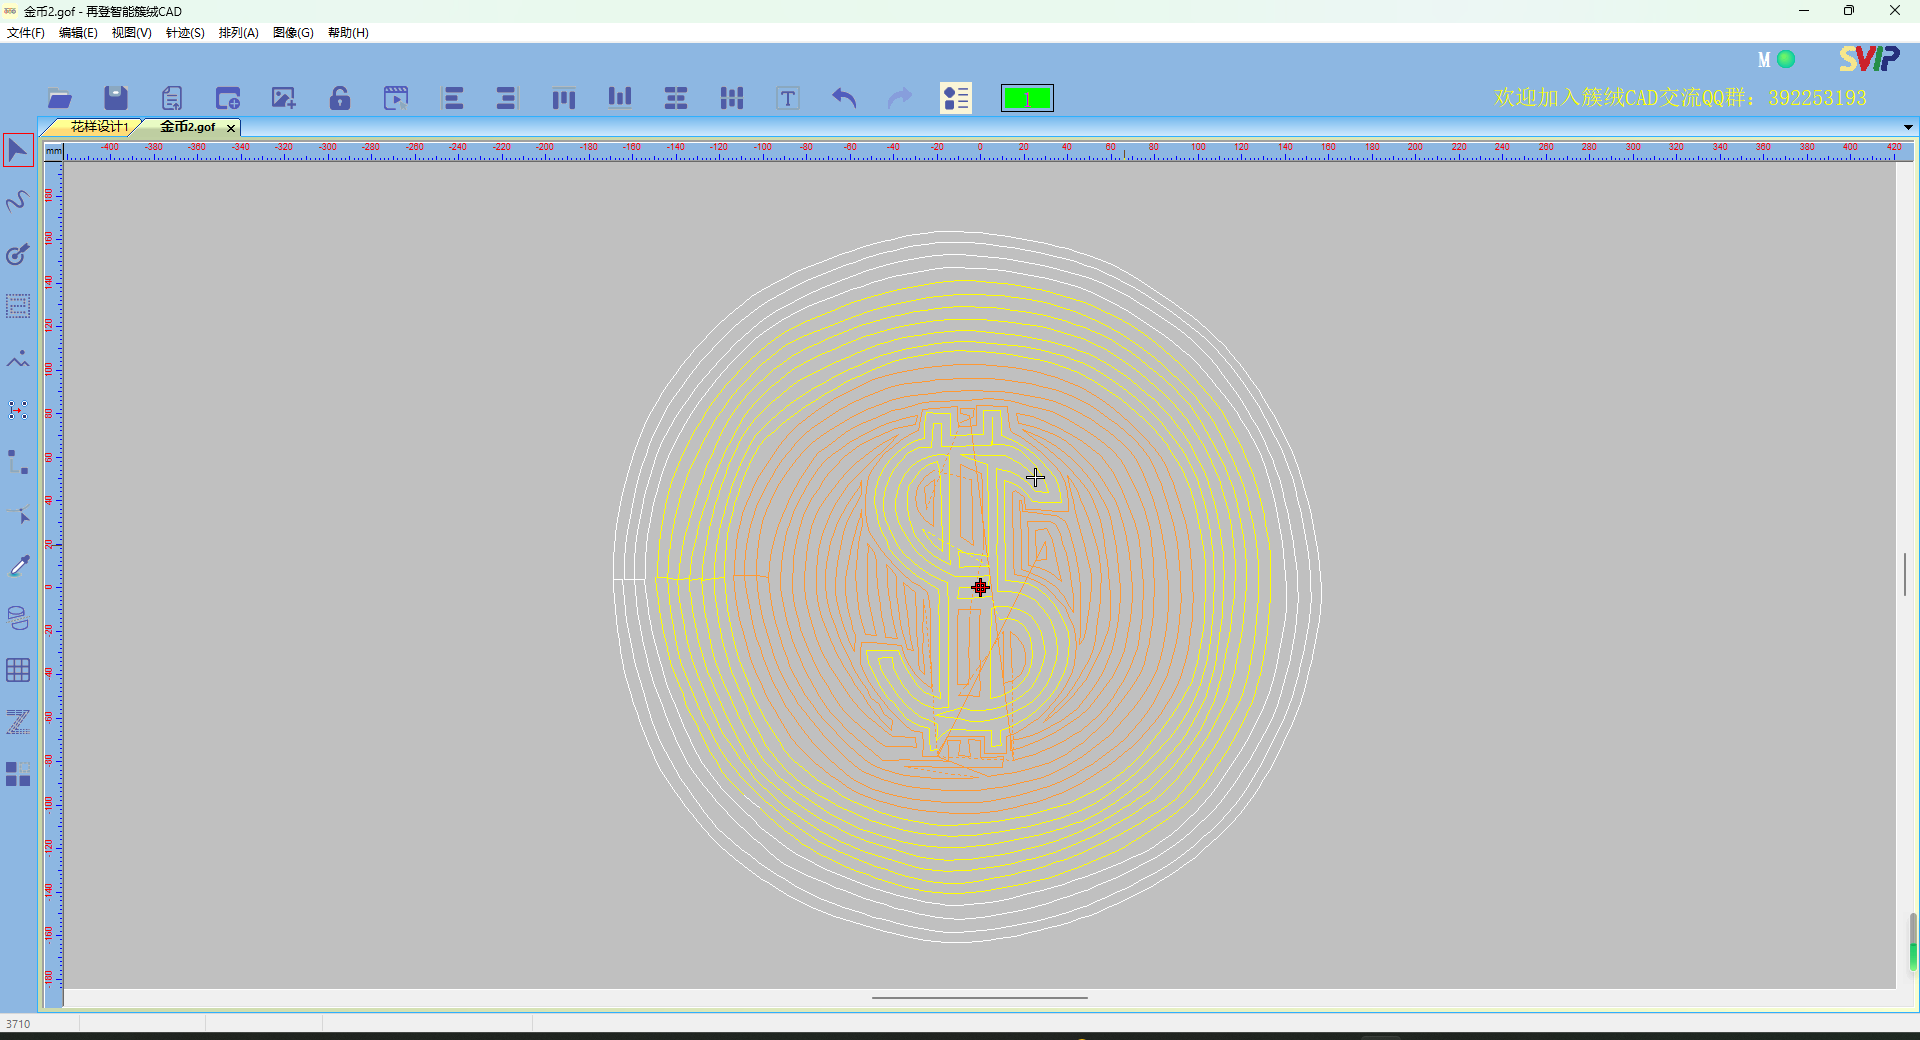Image resolution: width=1920 pixels, height=1040 pixels.
Task: Distribute objects evenly in vertical columns
Action: (732, 98)
